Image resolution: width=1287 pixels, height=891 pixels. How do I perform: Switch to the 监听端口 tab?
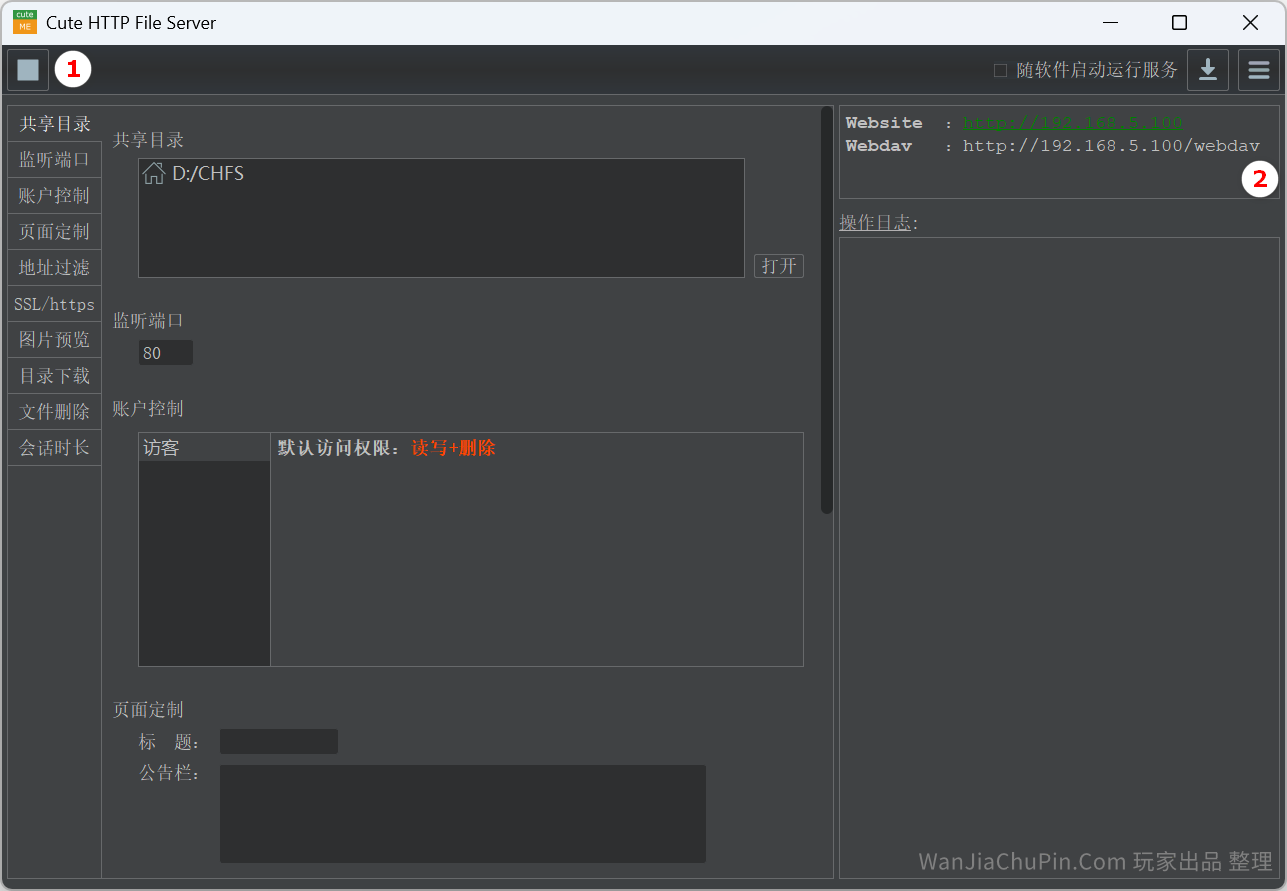[x=54, y=159]
